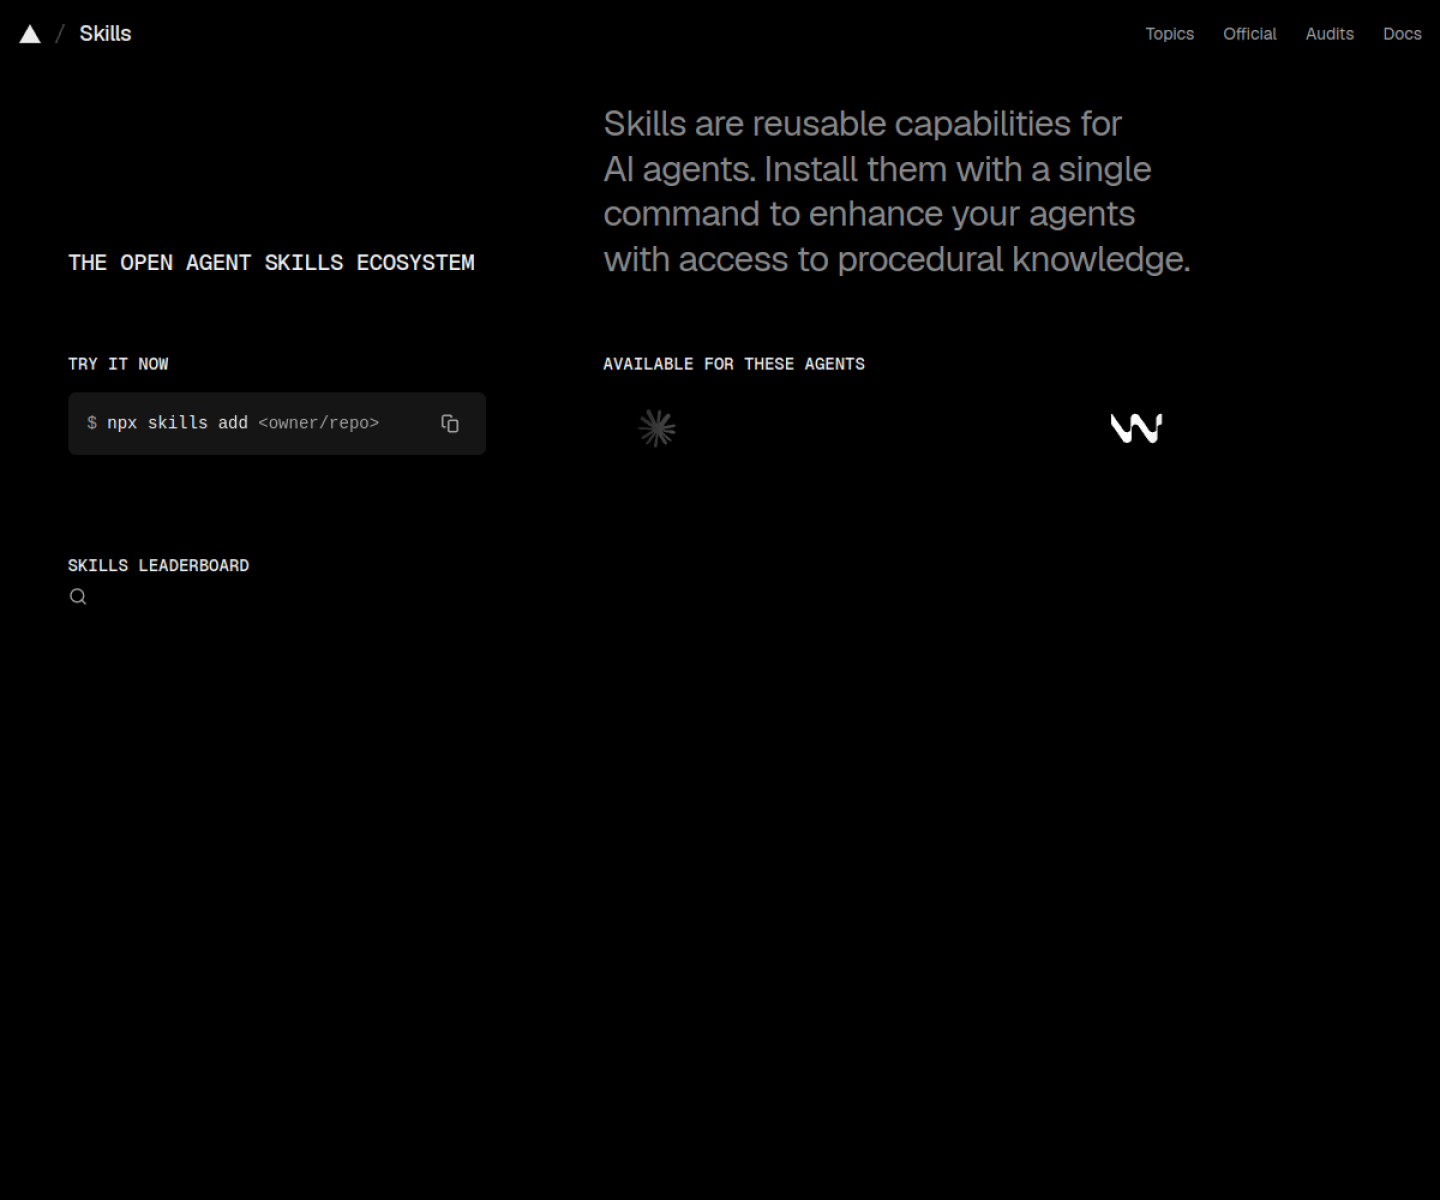Click the starburst agent logo
This screenshot has width=1440, height=1200.
tap(657, 428)
